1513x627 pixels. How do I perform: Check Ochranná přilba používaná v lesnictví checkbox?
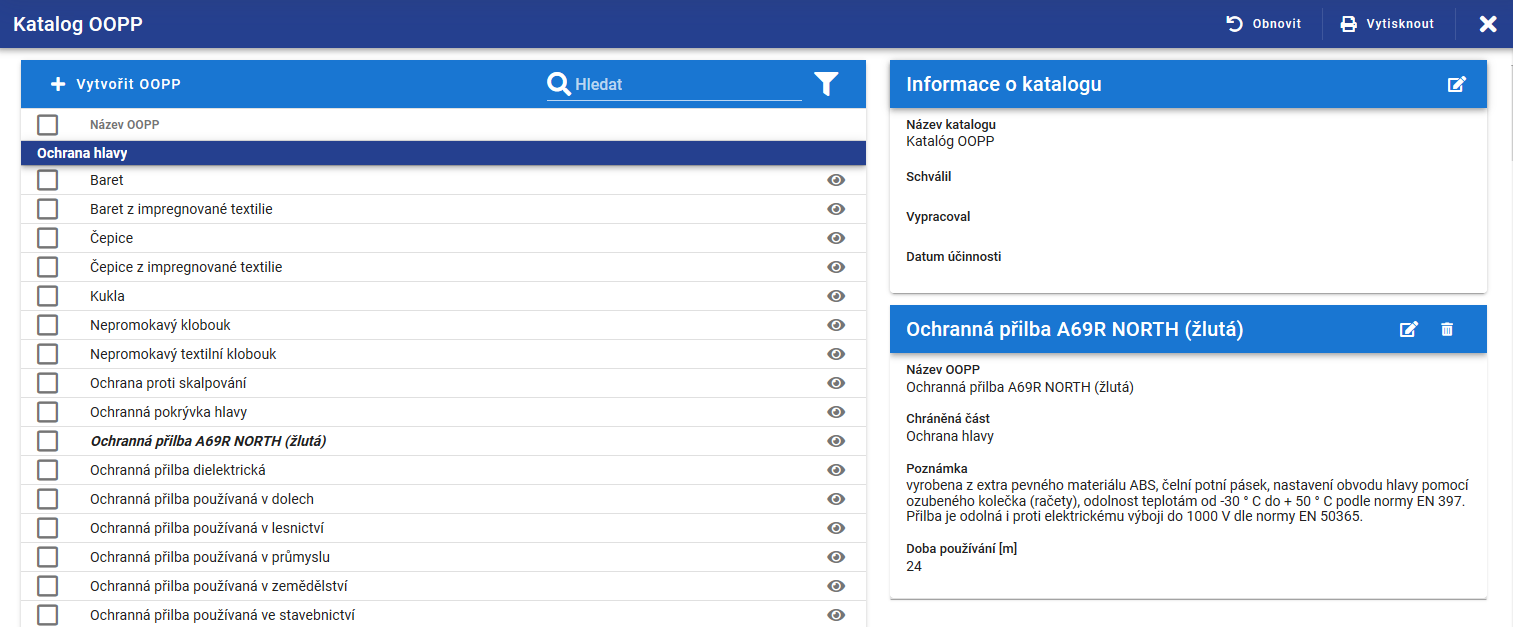point(48,528)
